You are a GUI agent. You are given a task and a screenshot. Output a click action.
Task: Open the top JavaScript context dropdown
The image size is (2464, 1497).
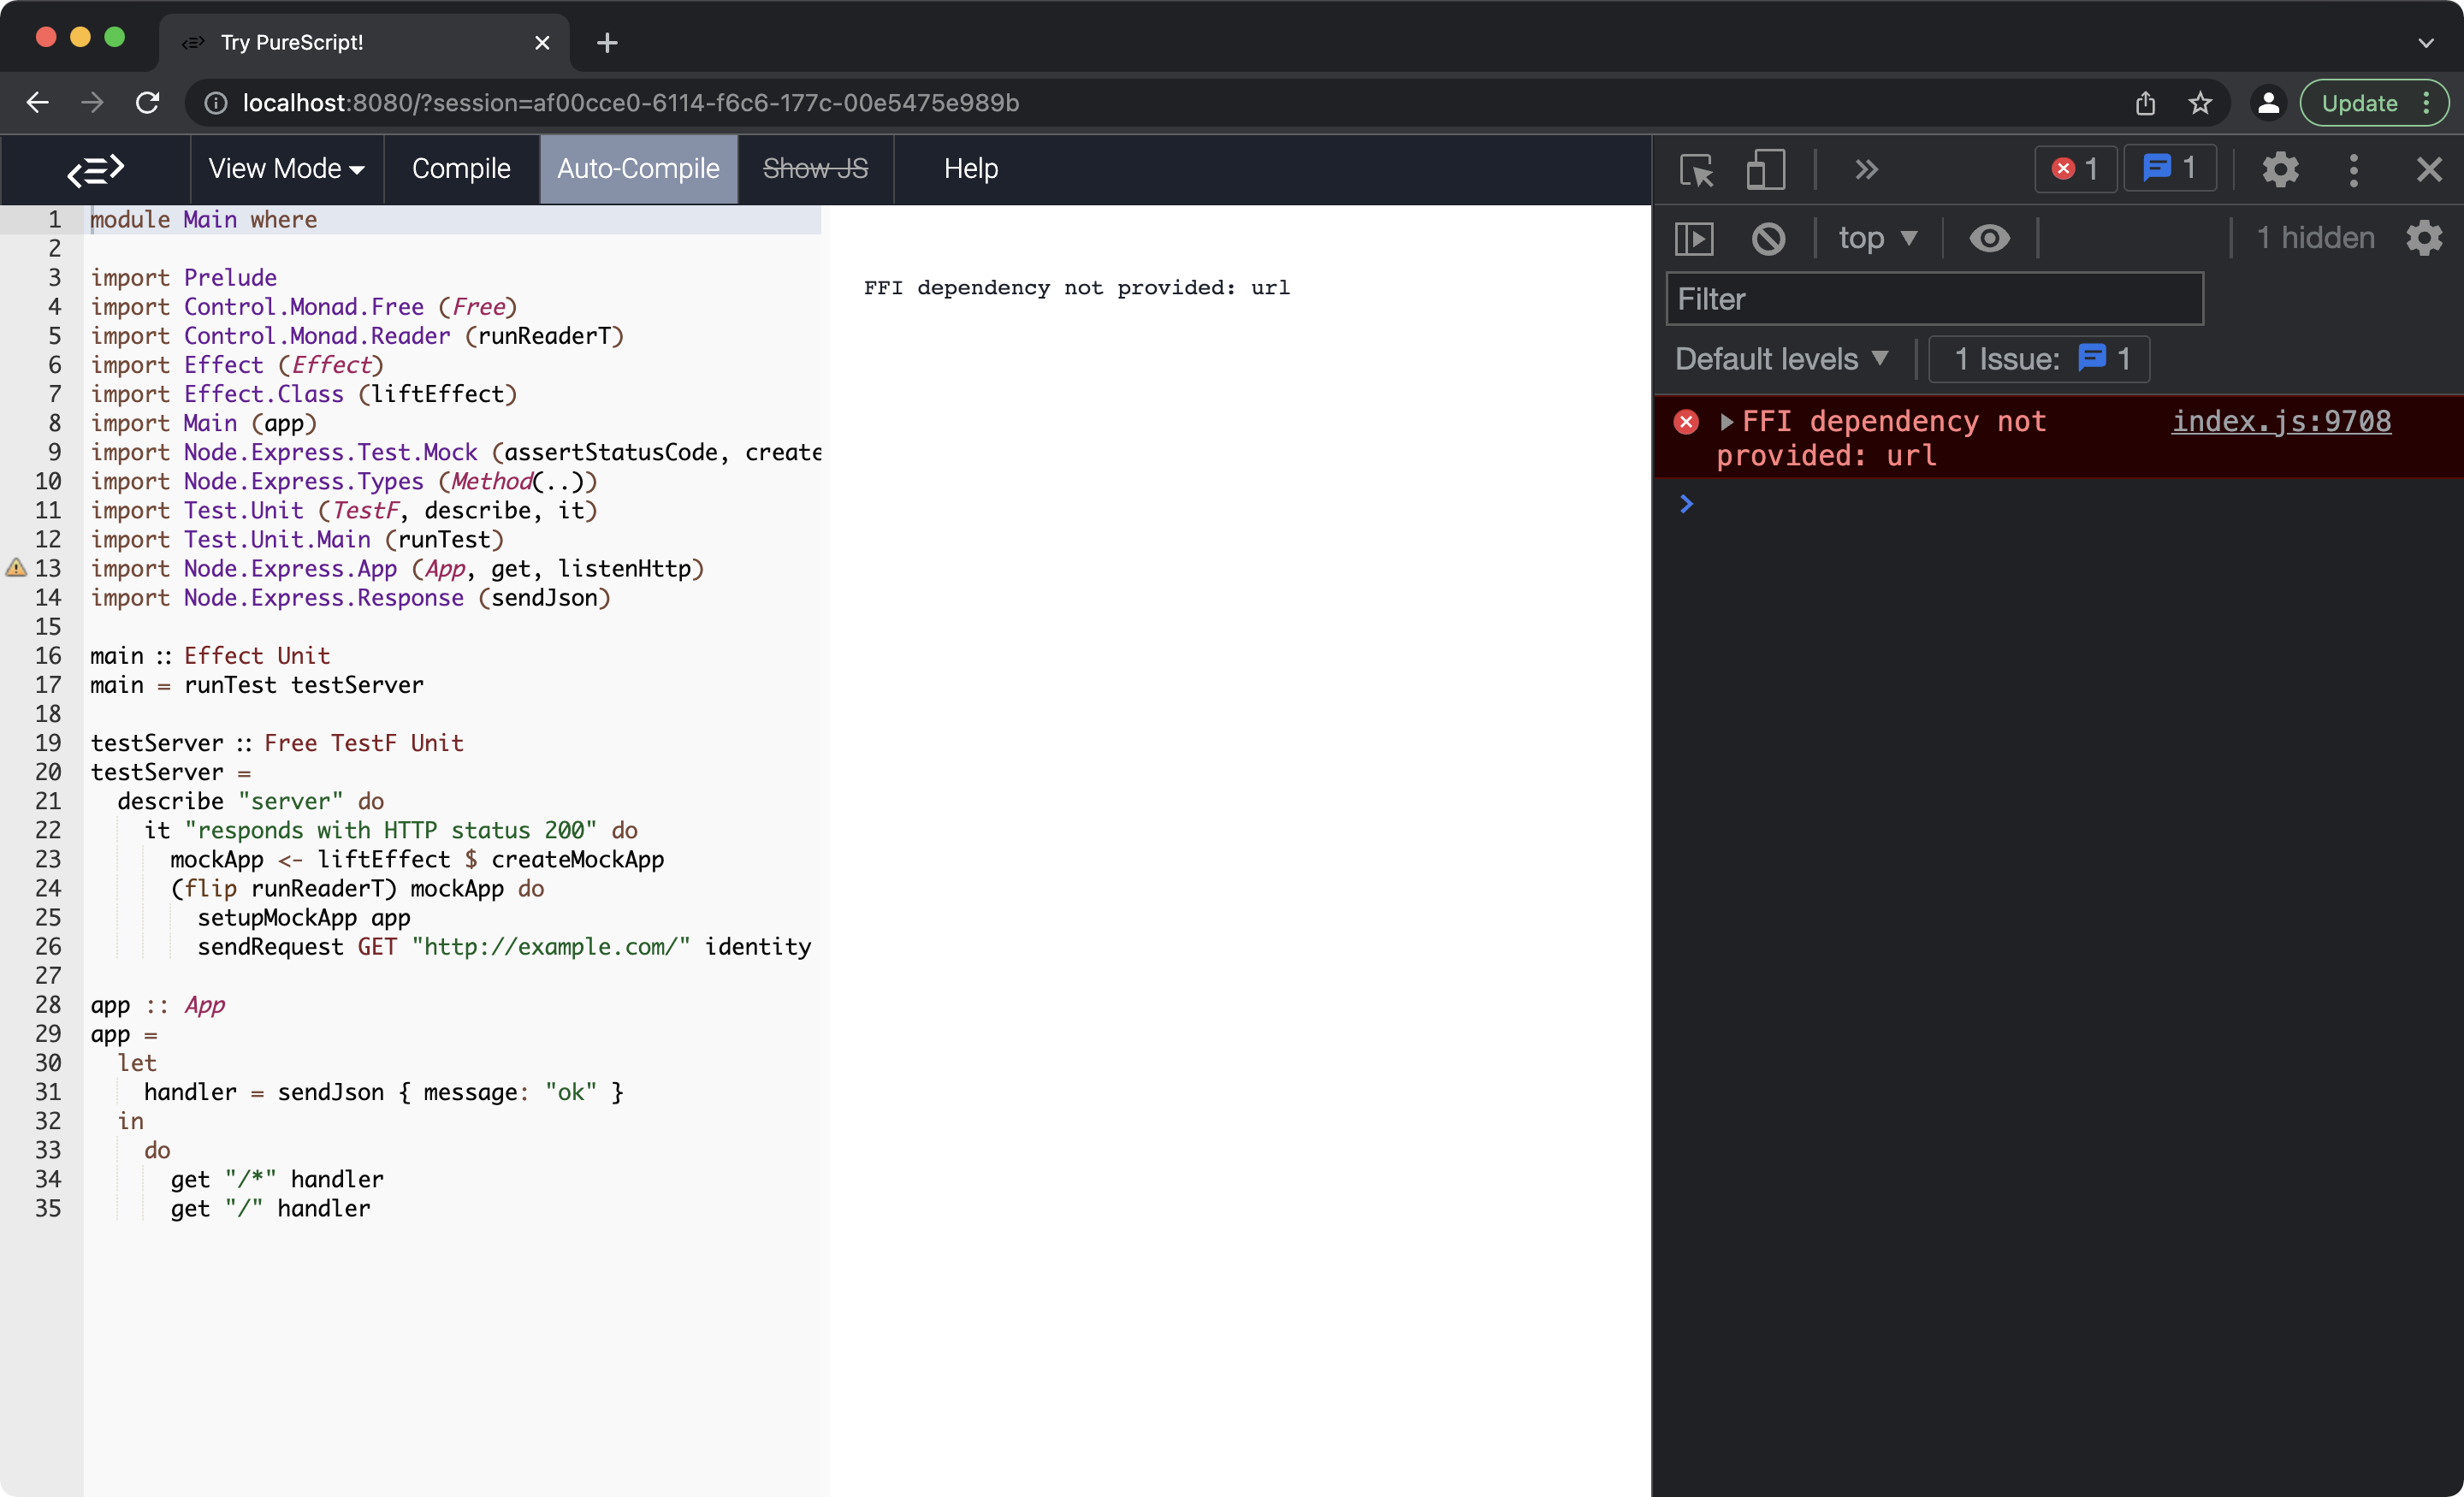(x=1878, y=238)
